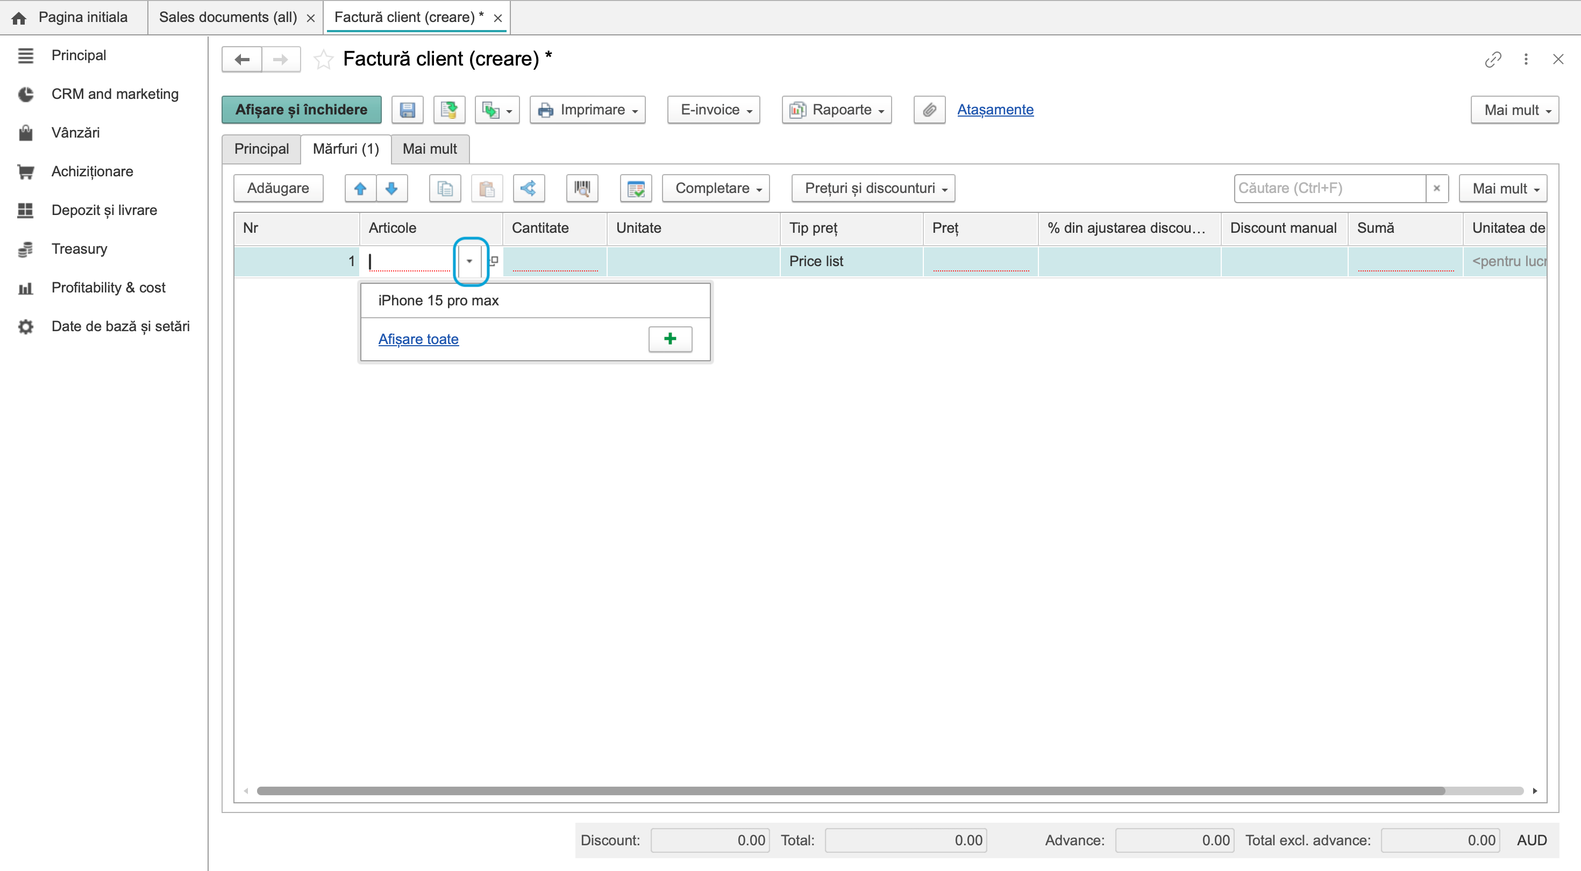This screenshot has height=871, width=1581.
Task: Click the horizontal table scrollbar
Action: (851, 791)
